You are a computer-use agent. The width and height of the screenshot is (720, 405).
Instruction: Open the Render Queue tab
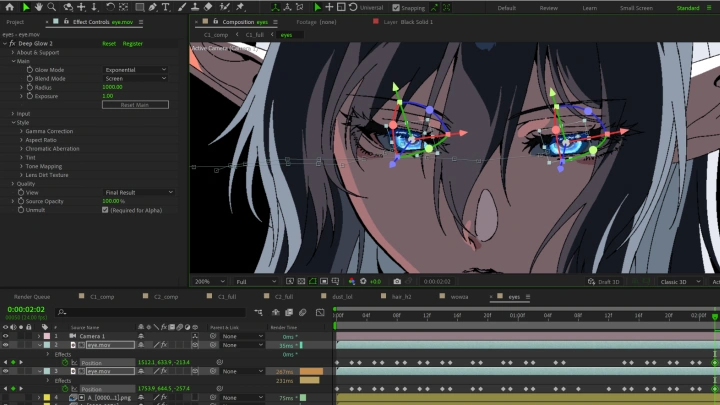pyautogui.click(x=32, y=297)
